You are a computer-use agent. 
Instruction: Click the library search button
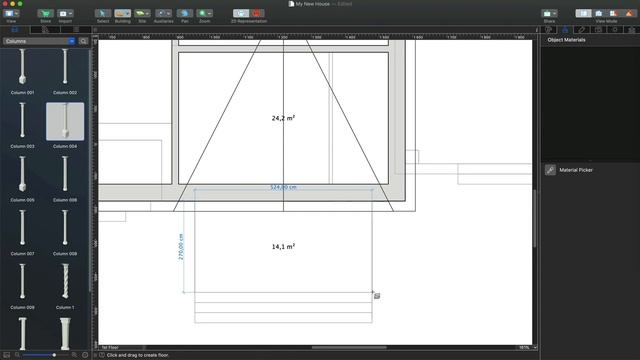(83, 41)
